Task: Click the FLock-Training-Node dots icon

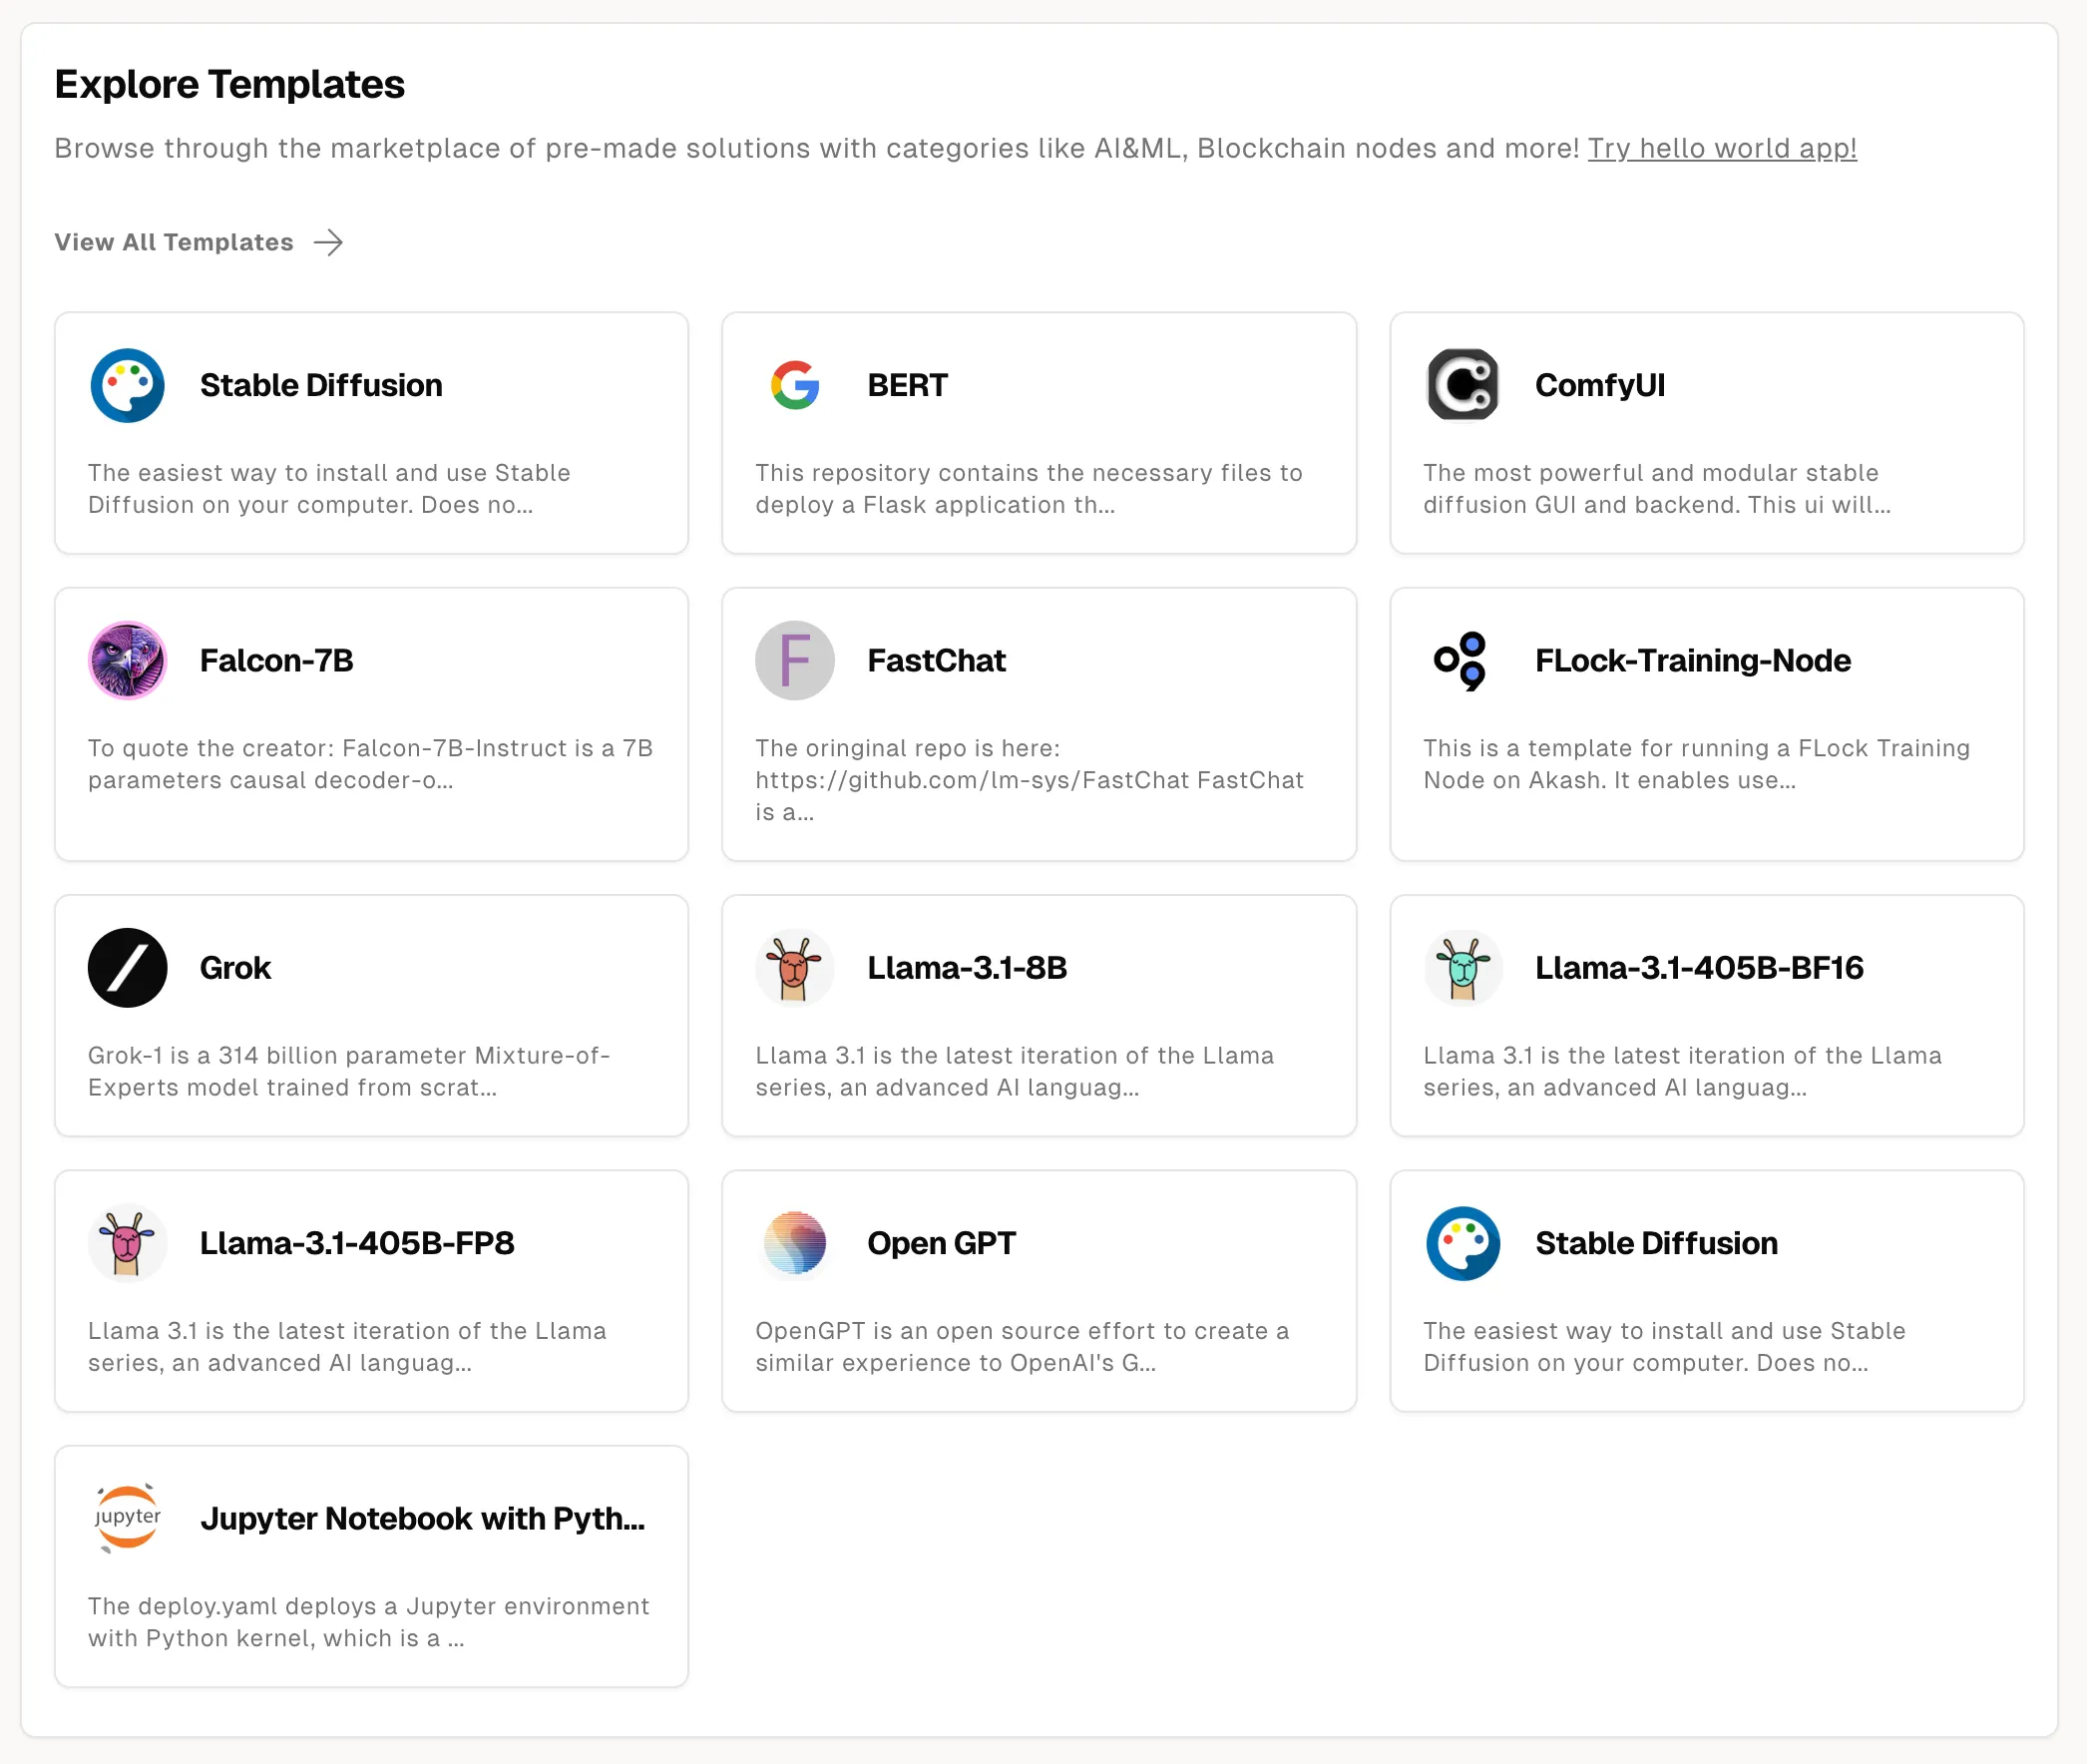Action: coord(1462,660)
